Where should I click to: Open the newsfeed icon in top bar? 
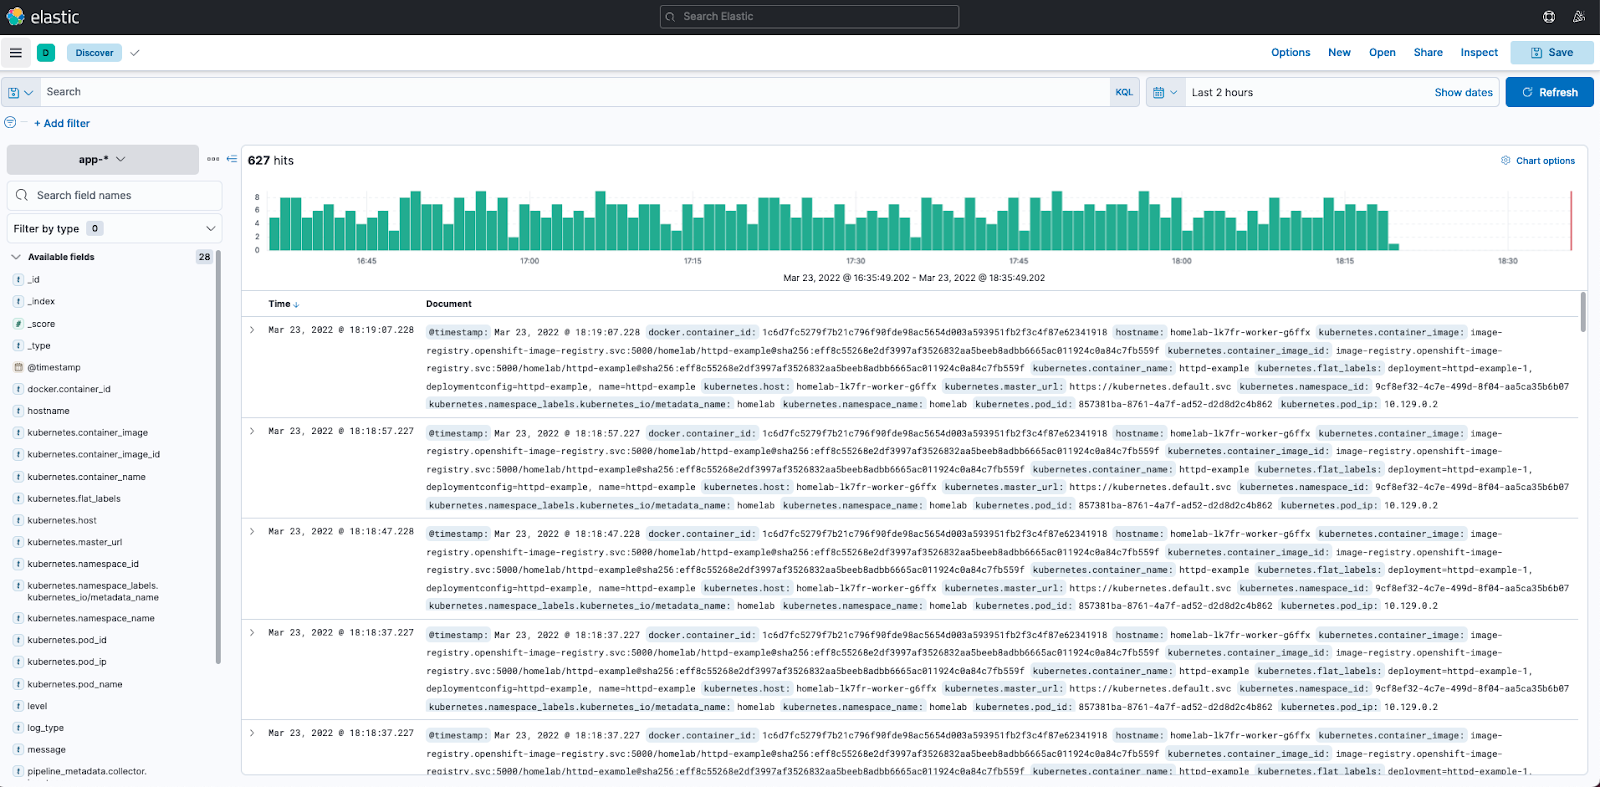[x=1579, y=17]
